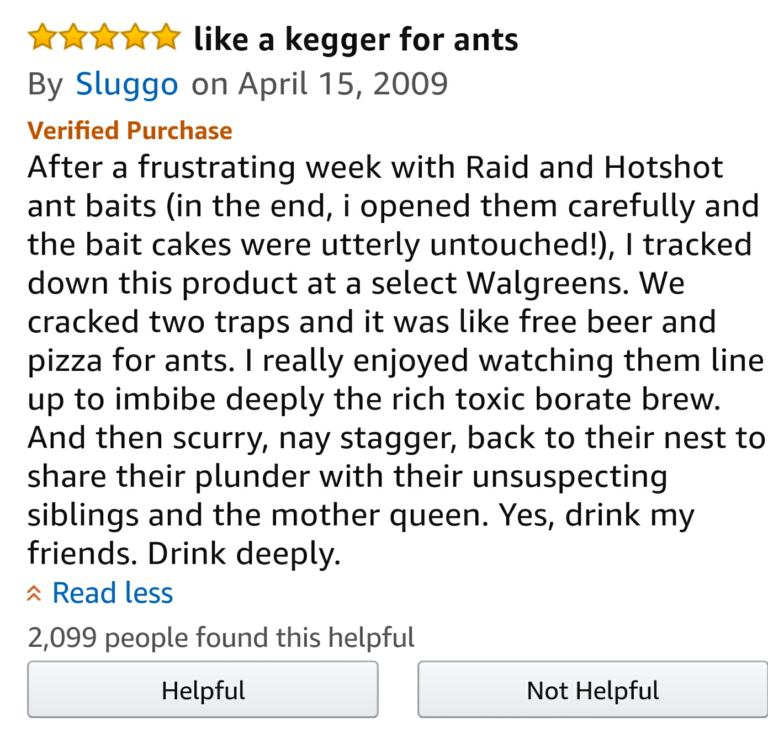Mark the review as Helpful
This screenshot has height=739, width=768.
click(x=203, y=690)
